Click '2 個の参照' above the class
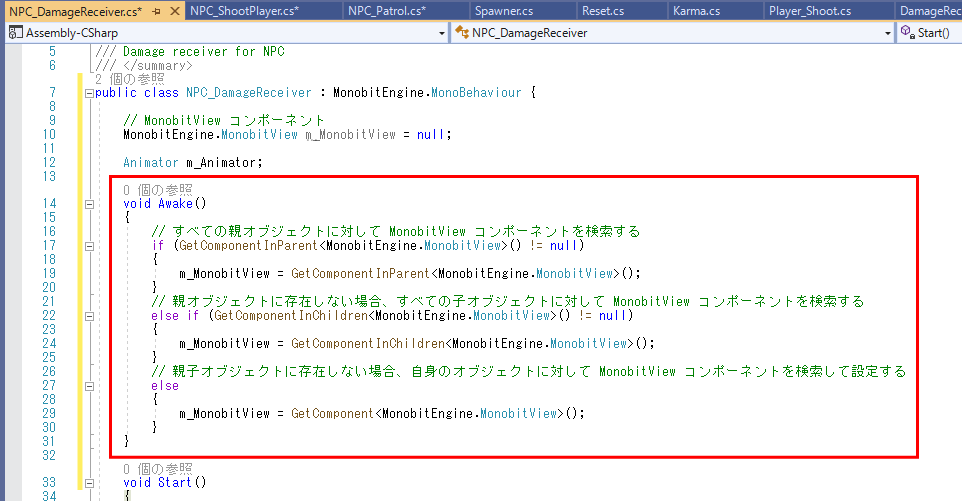This screenshot has height=501, width=962. point(129,79)
